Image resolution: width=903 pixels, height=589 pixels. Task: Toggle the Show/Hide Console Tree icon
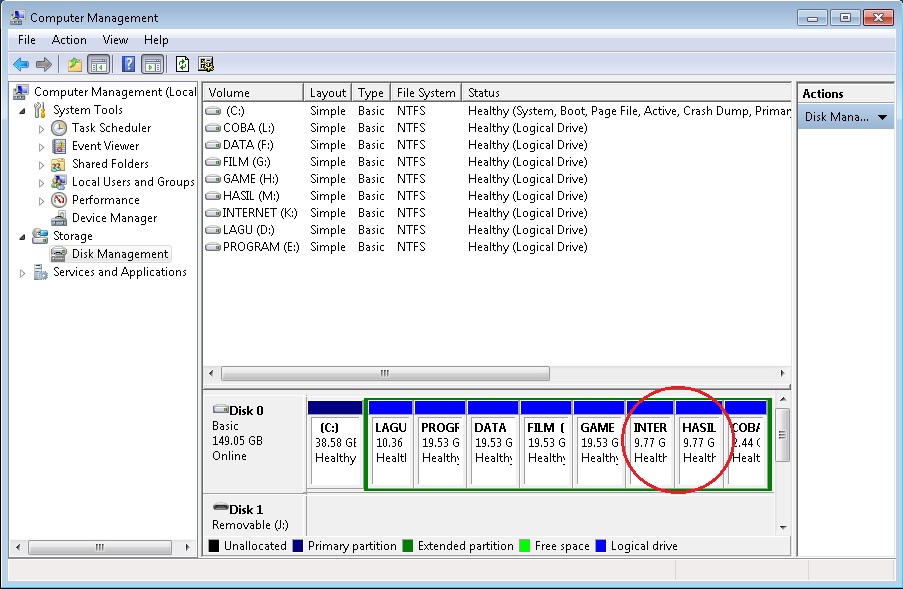coord(98,64)
